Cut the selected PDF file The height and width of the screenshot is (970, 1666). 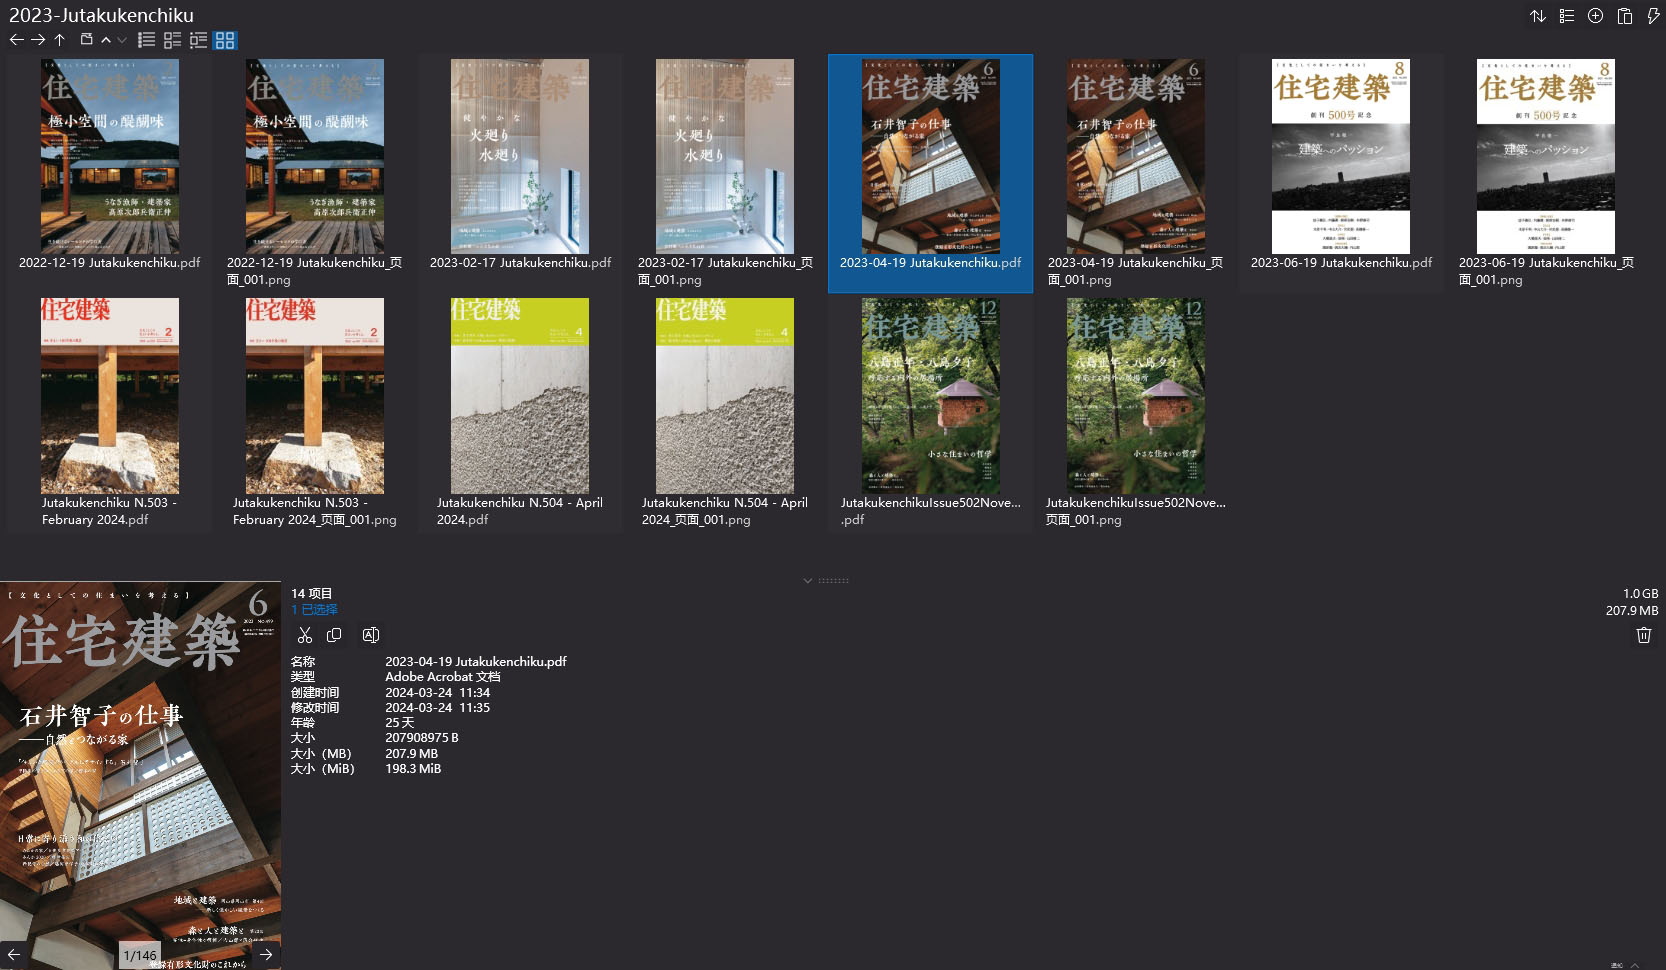305,634
